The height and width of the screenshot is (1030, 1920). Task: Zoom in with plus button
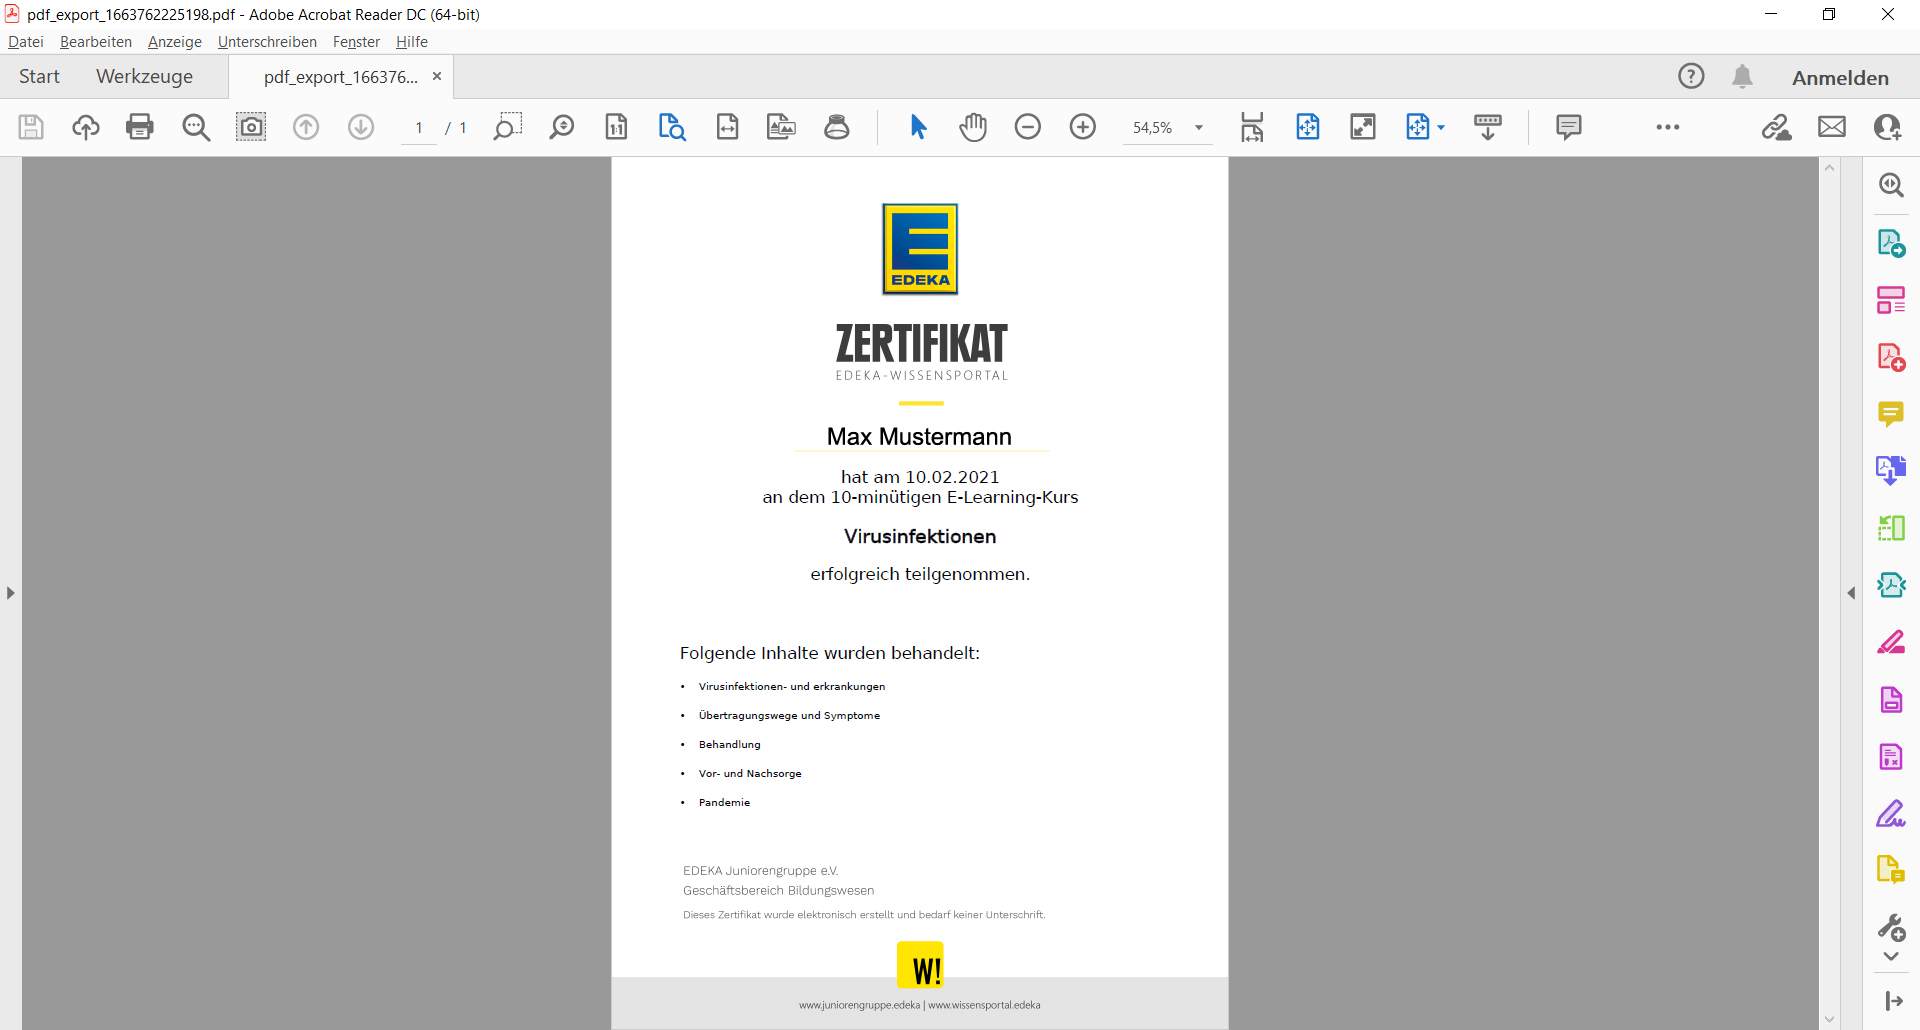[x=1083, y=127]
